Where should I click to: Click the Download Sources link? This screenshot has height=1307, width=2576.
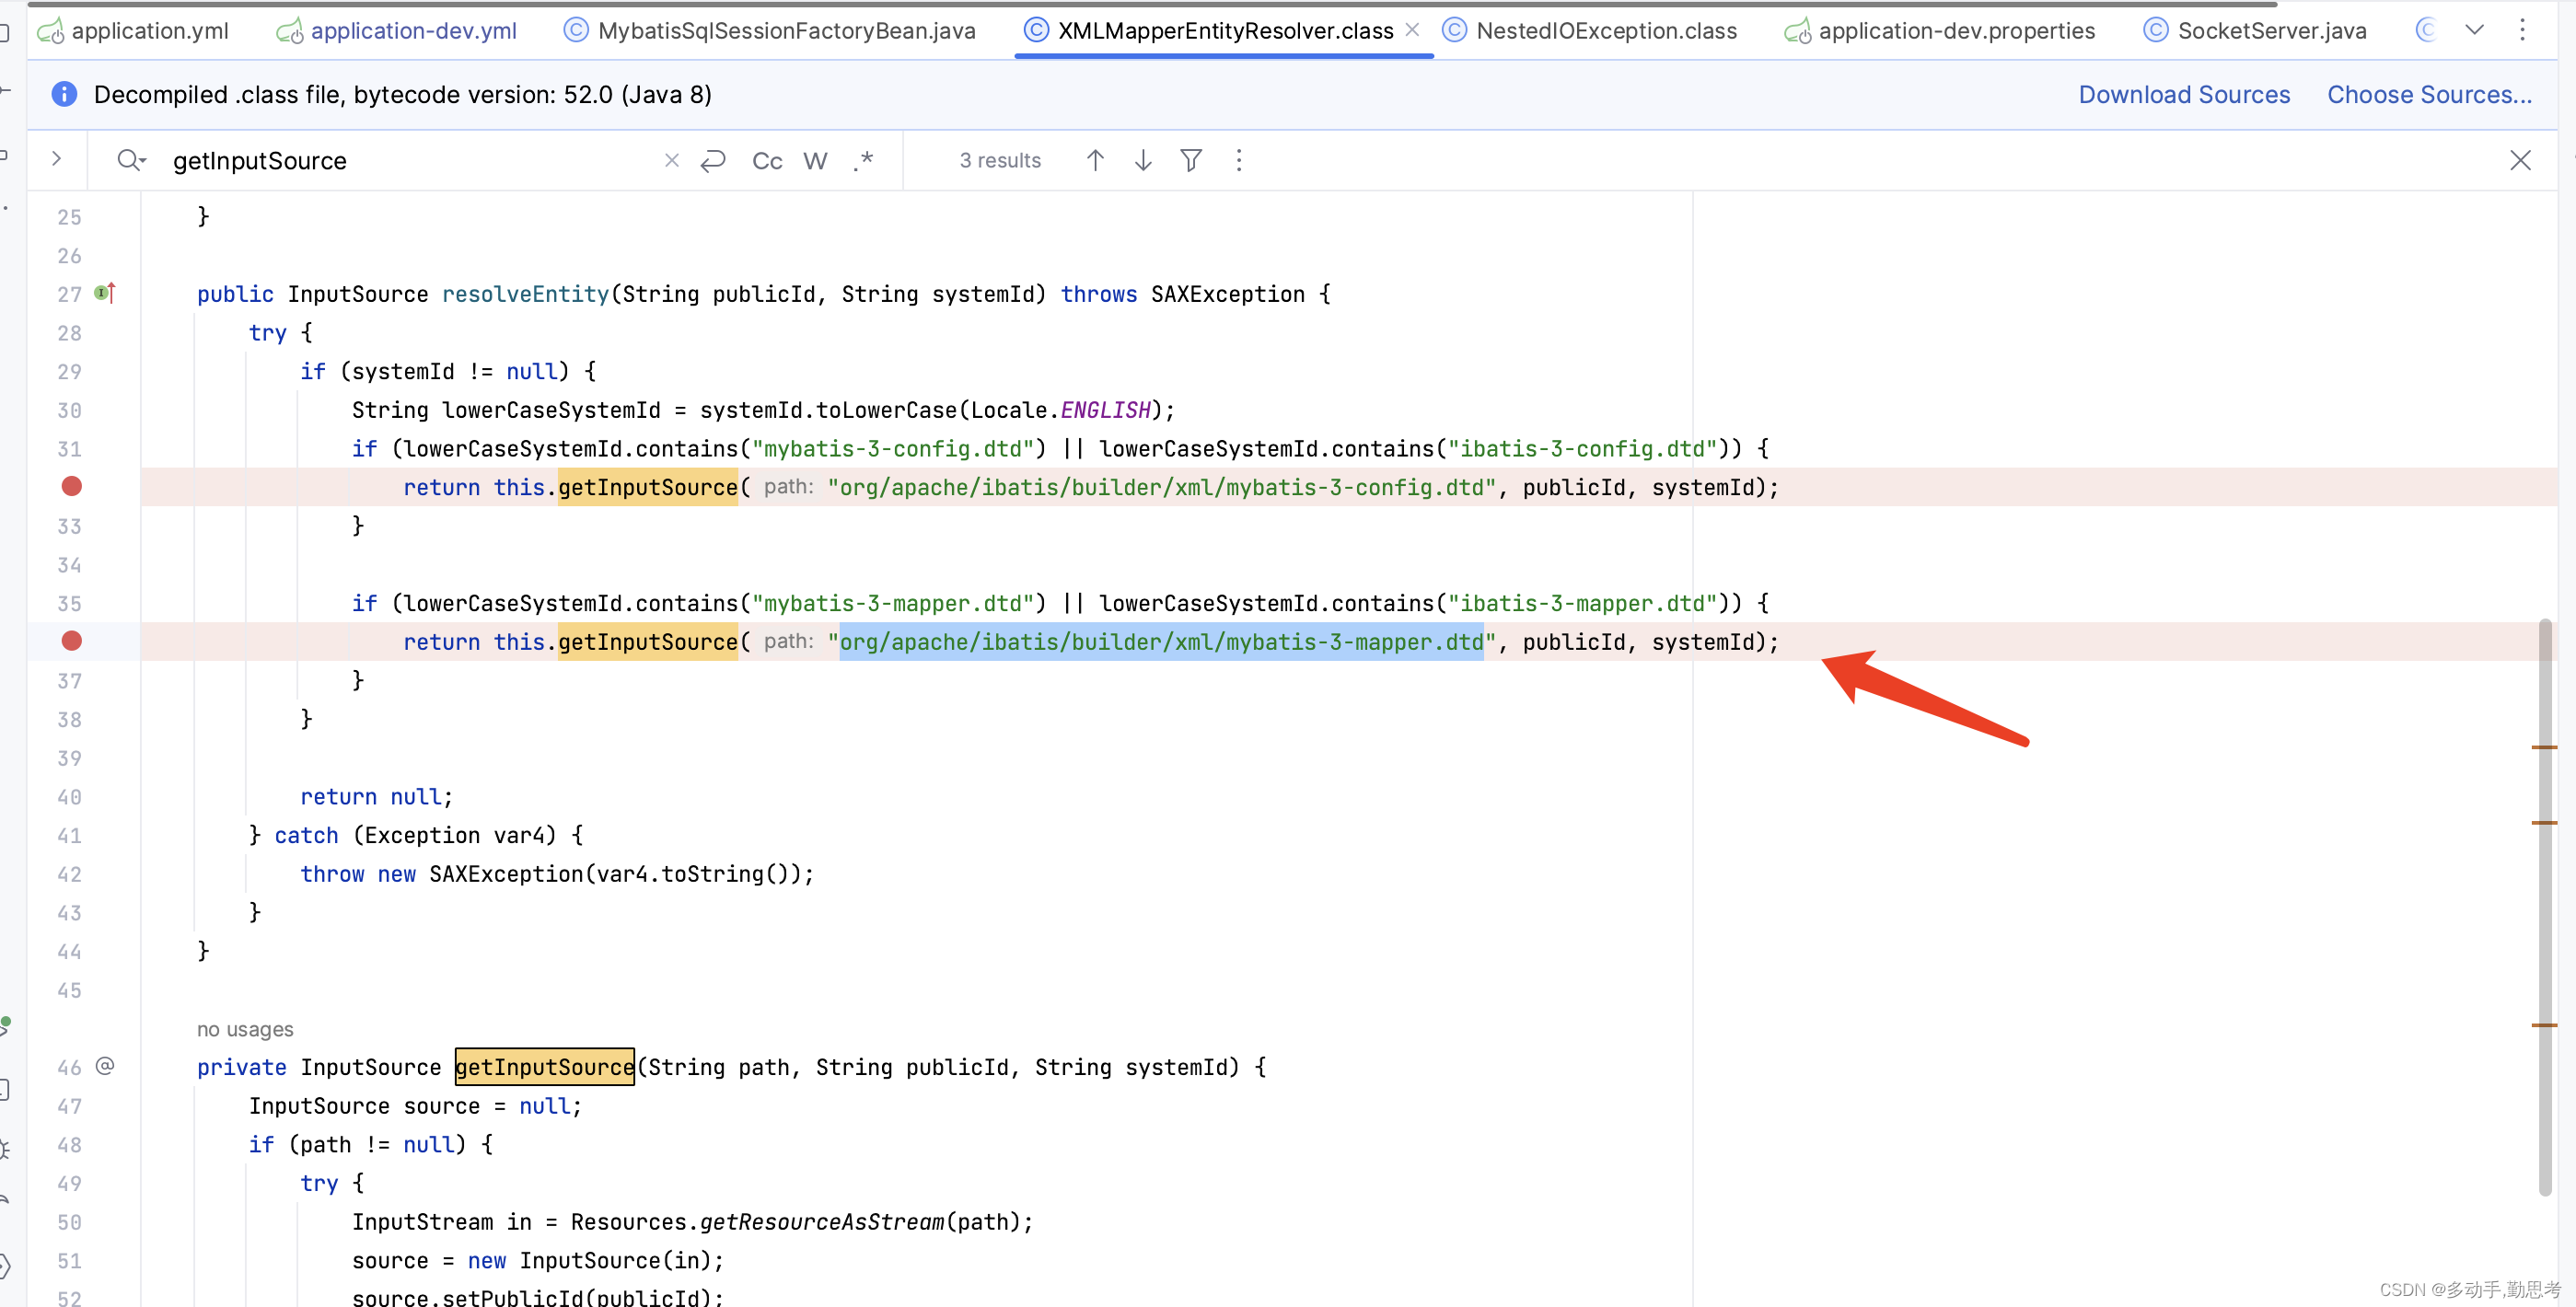tap(2185, 94)
